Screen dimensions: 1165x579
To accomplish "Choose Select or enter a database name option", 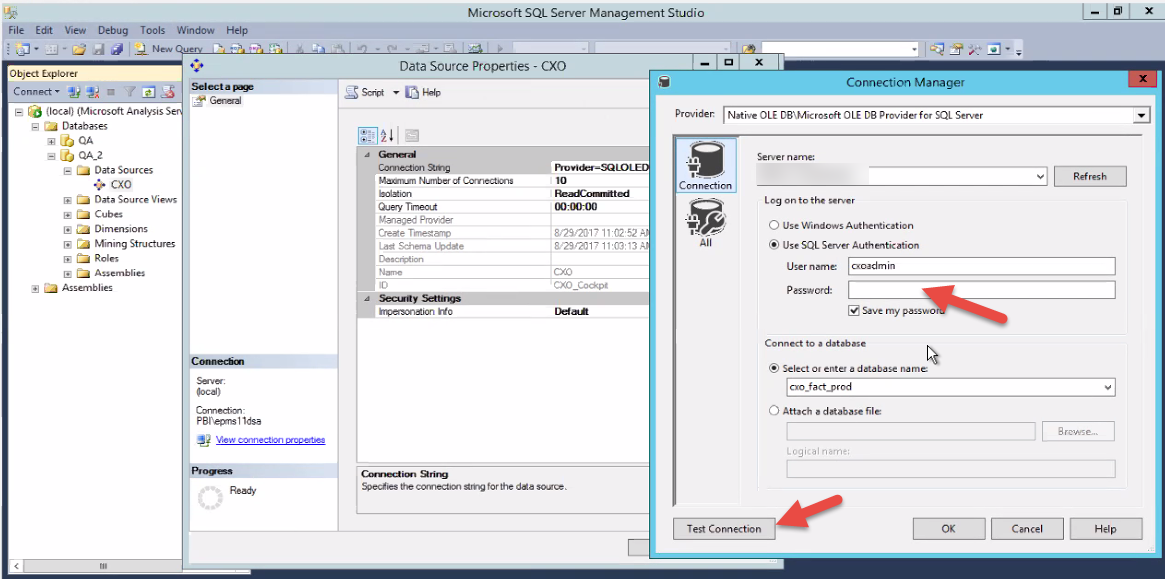I will pyautogui.click(x=774, y=368).
